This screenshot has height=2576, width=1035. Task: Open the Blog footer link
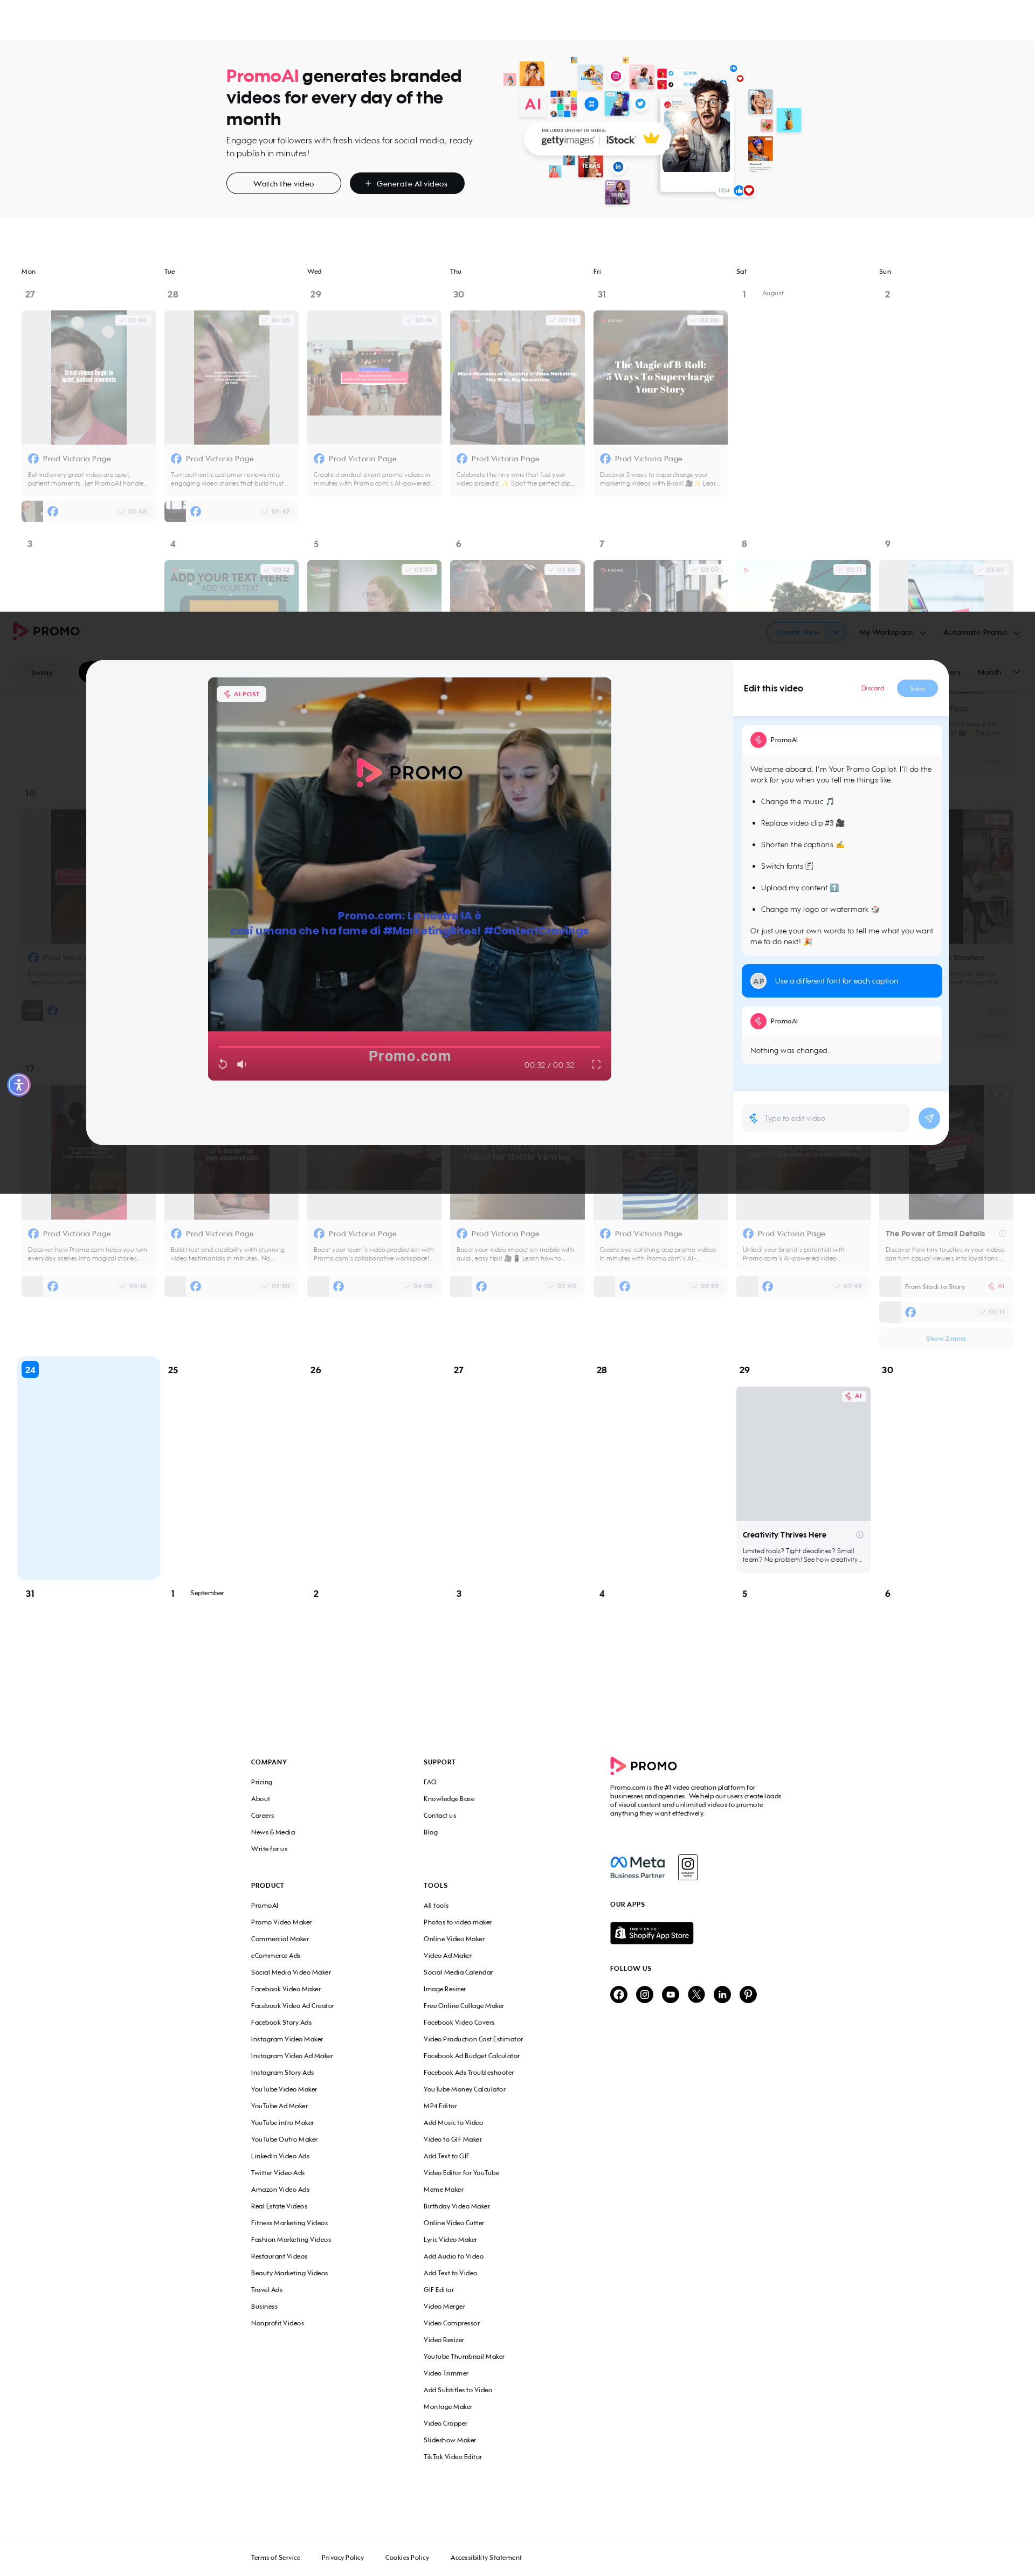(x=430, y=1832)
